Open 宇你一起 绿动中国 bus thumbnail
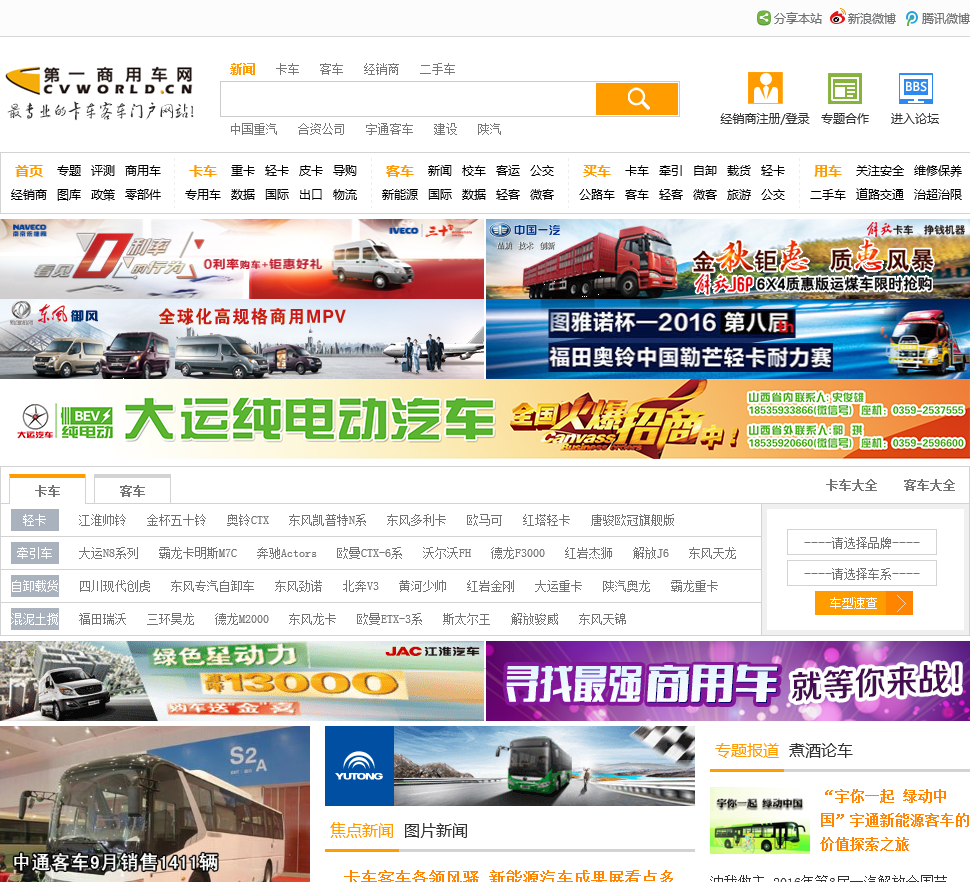Image resolution: width=970 pixels, height=882 pixels. pos(760,820)
